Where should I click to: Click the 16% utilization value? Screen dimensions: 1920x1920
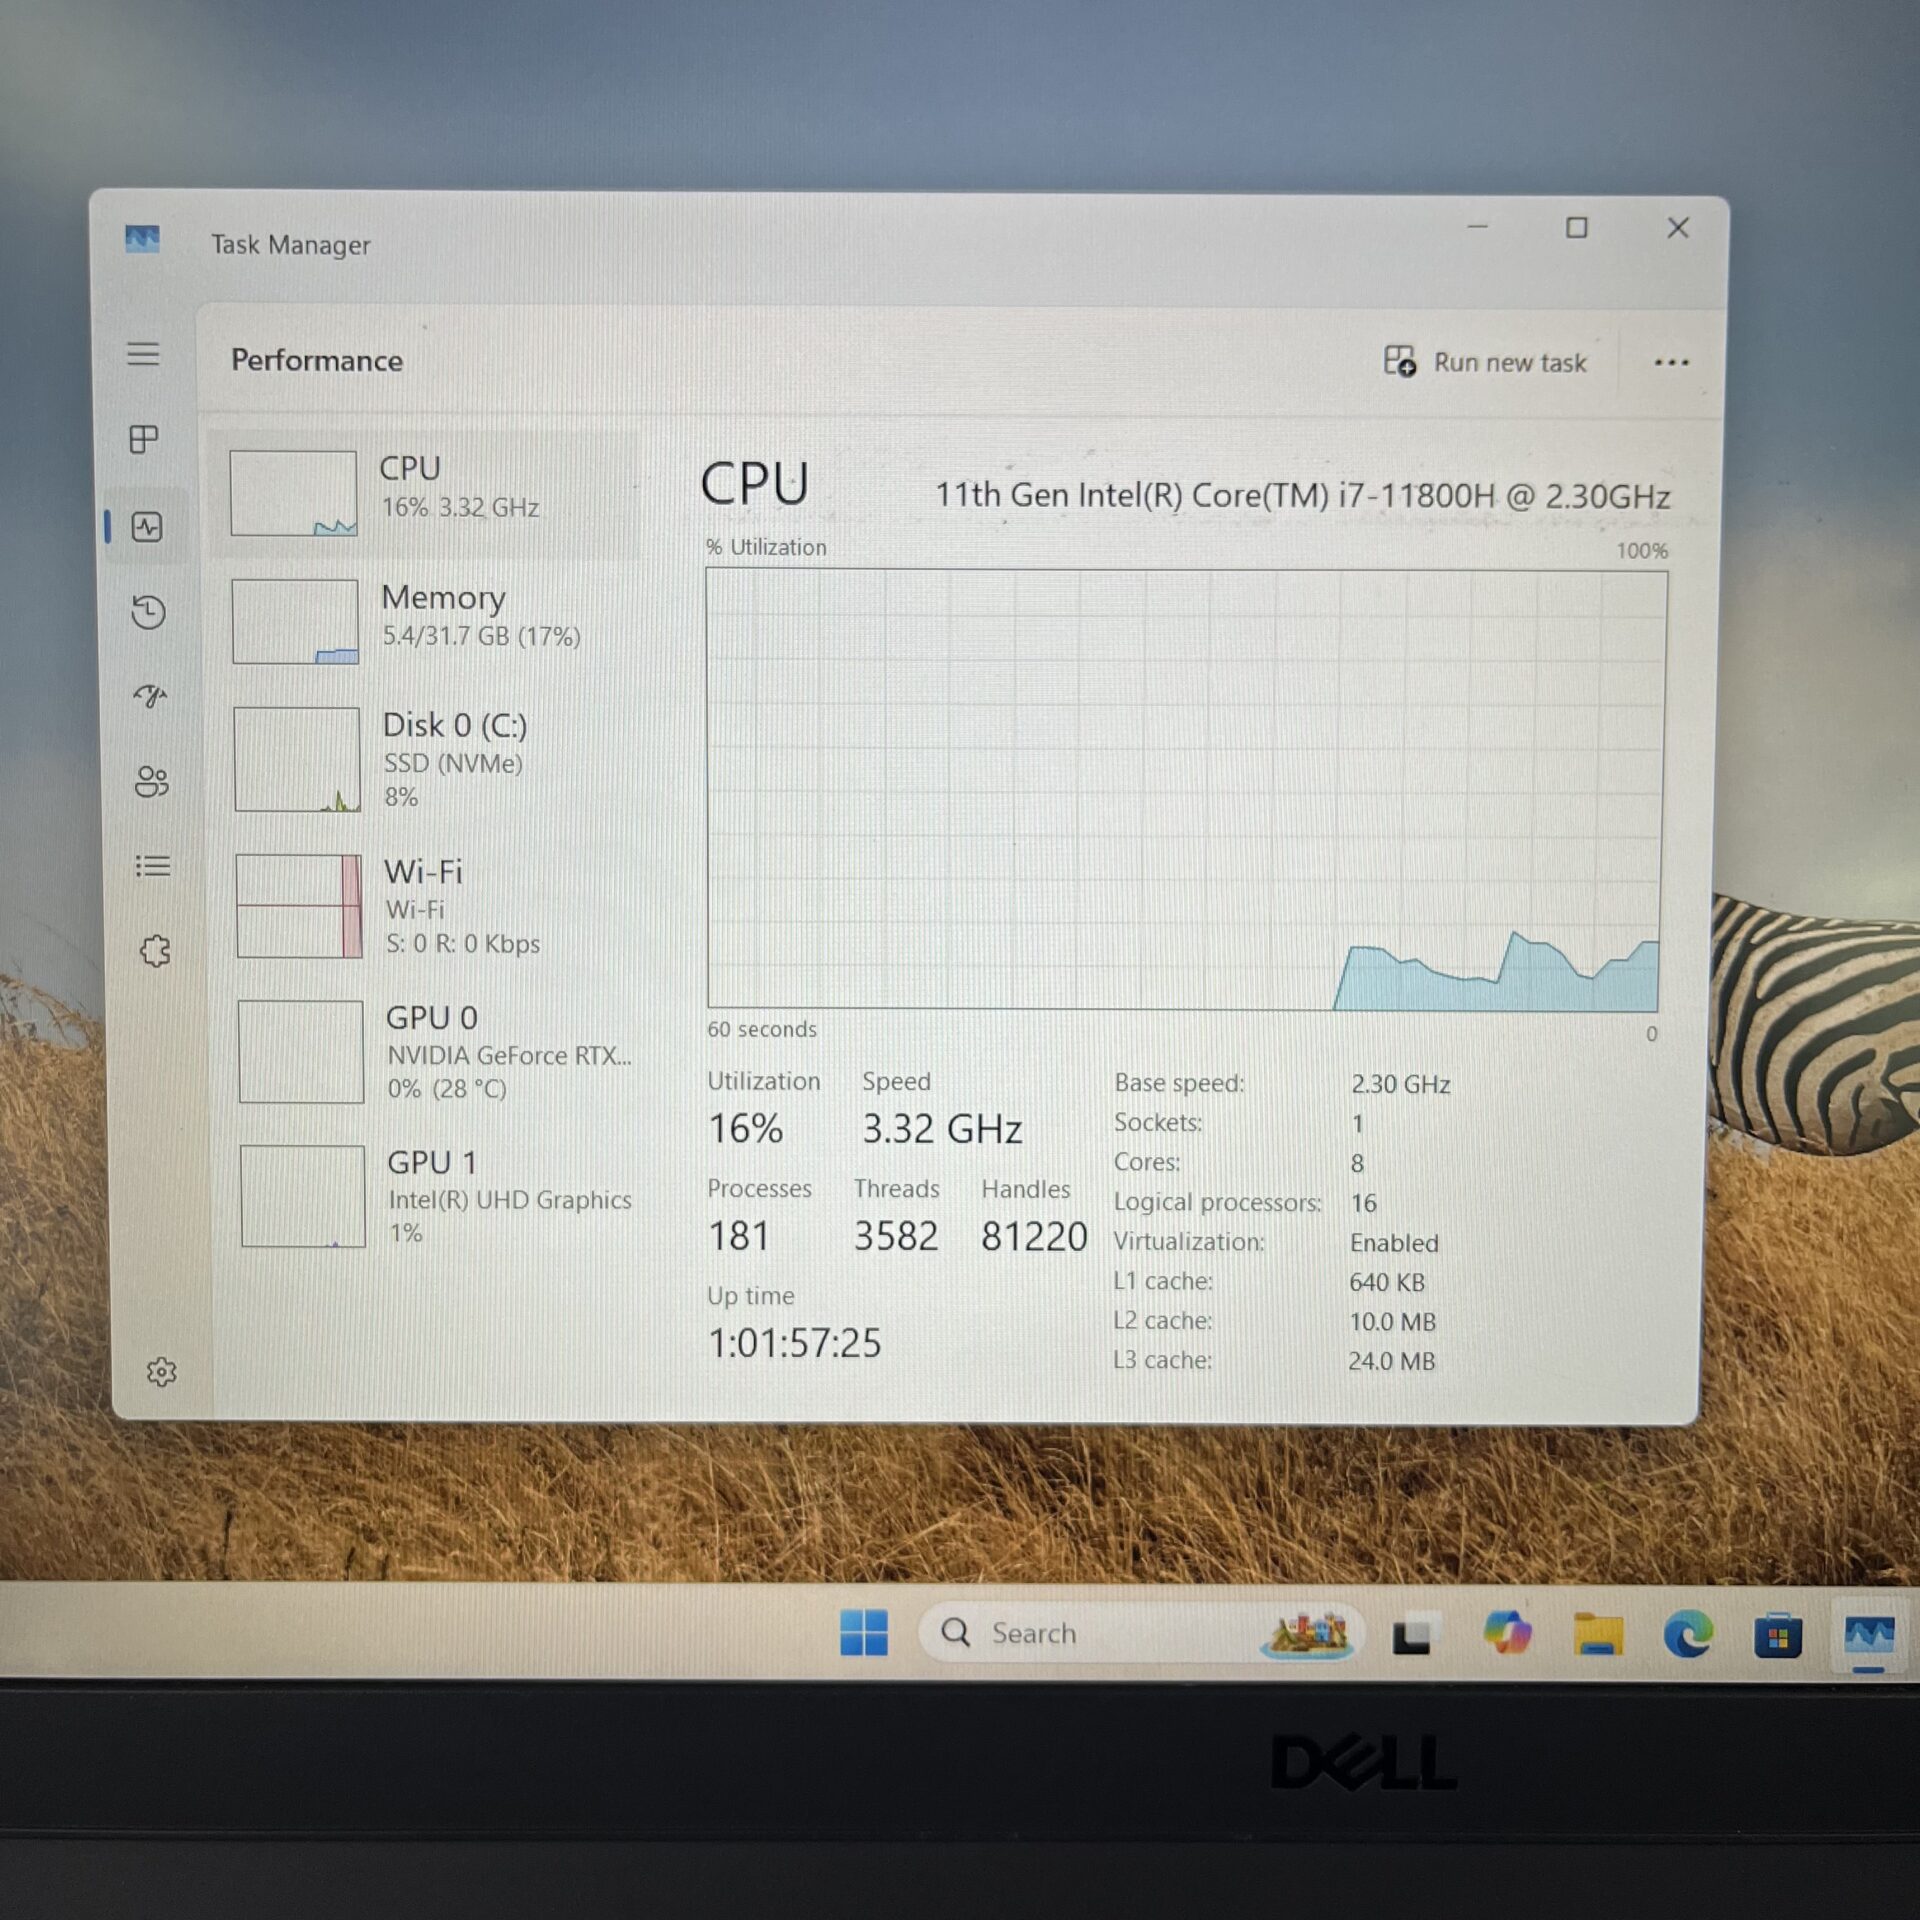745,1129
